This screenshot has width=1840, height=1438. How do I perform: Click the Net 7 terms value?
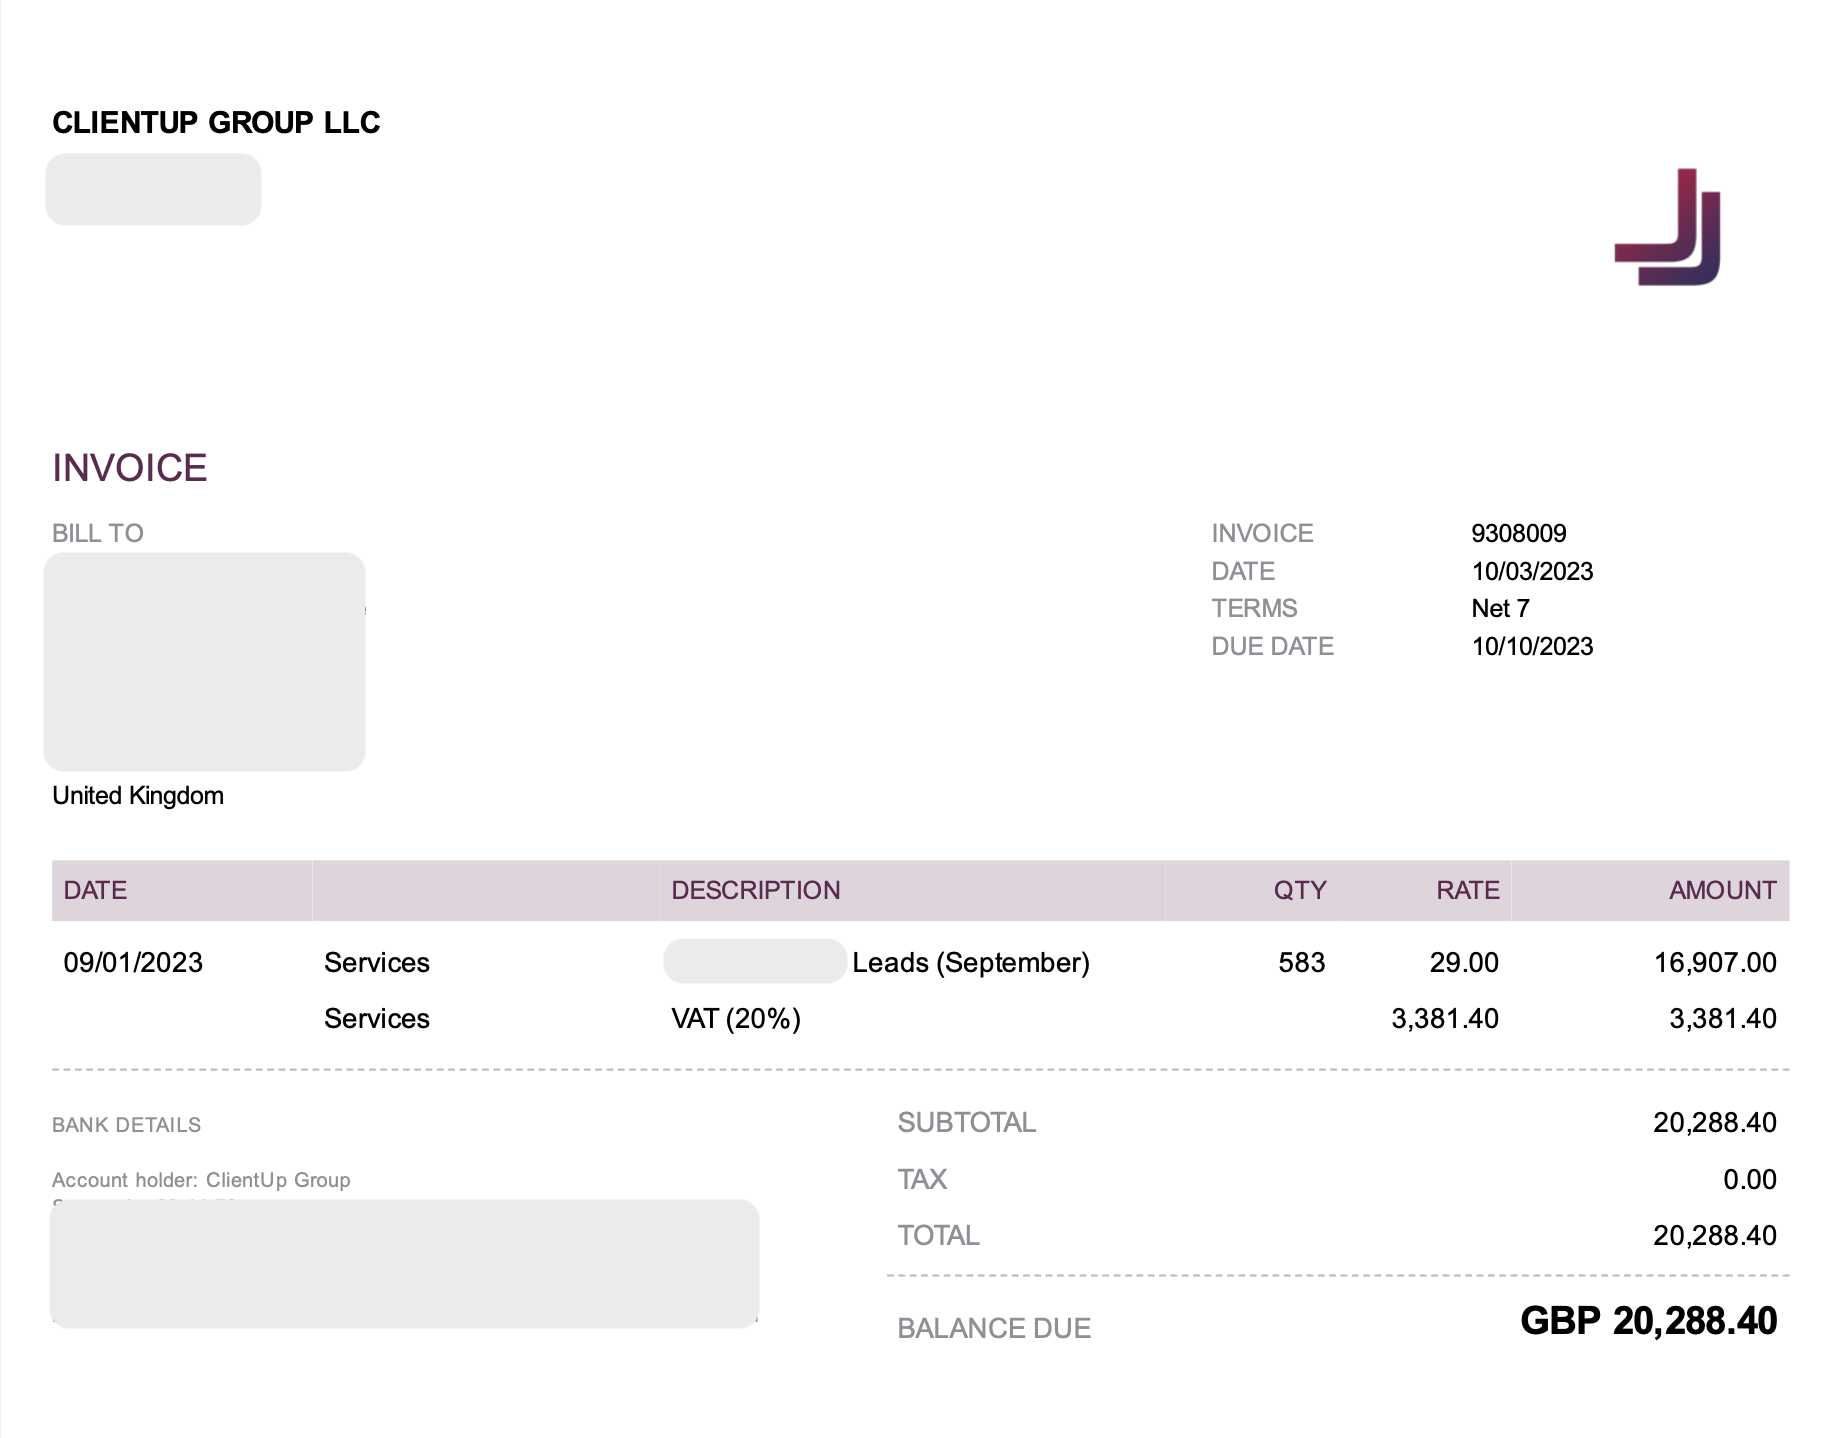pos(1500,608)
